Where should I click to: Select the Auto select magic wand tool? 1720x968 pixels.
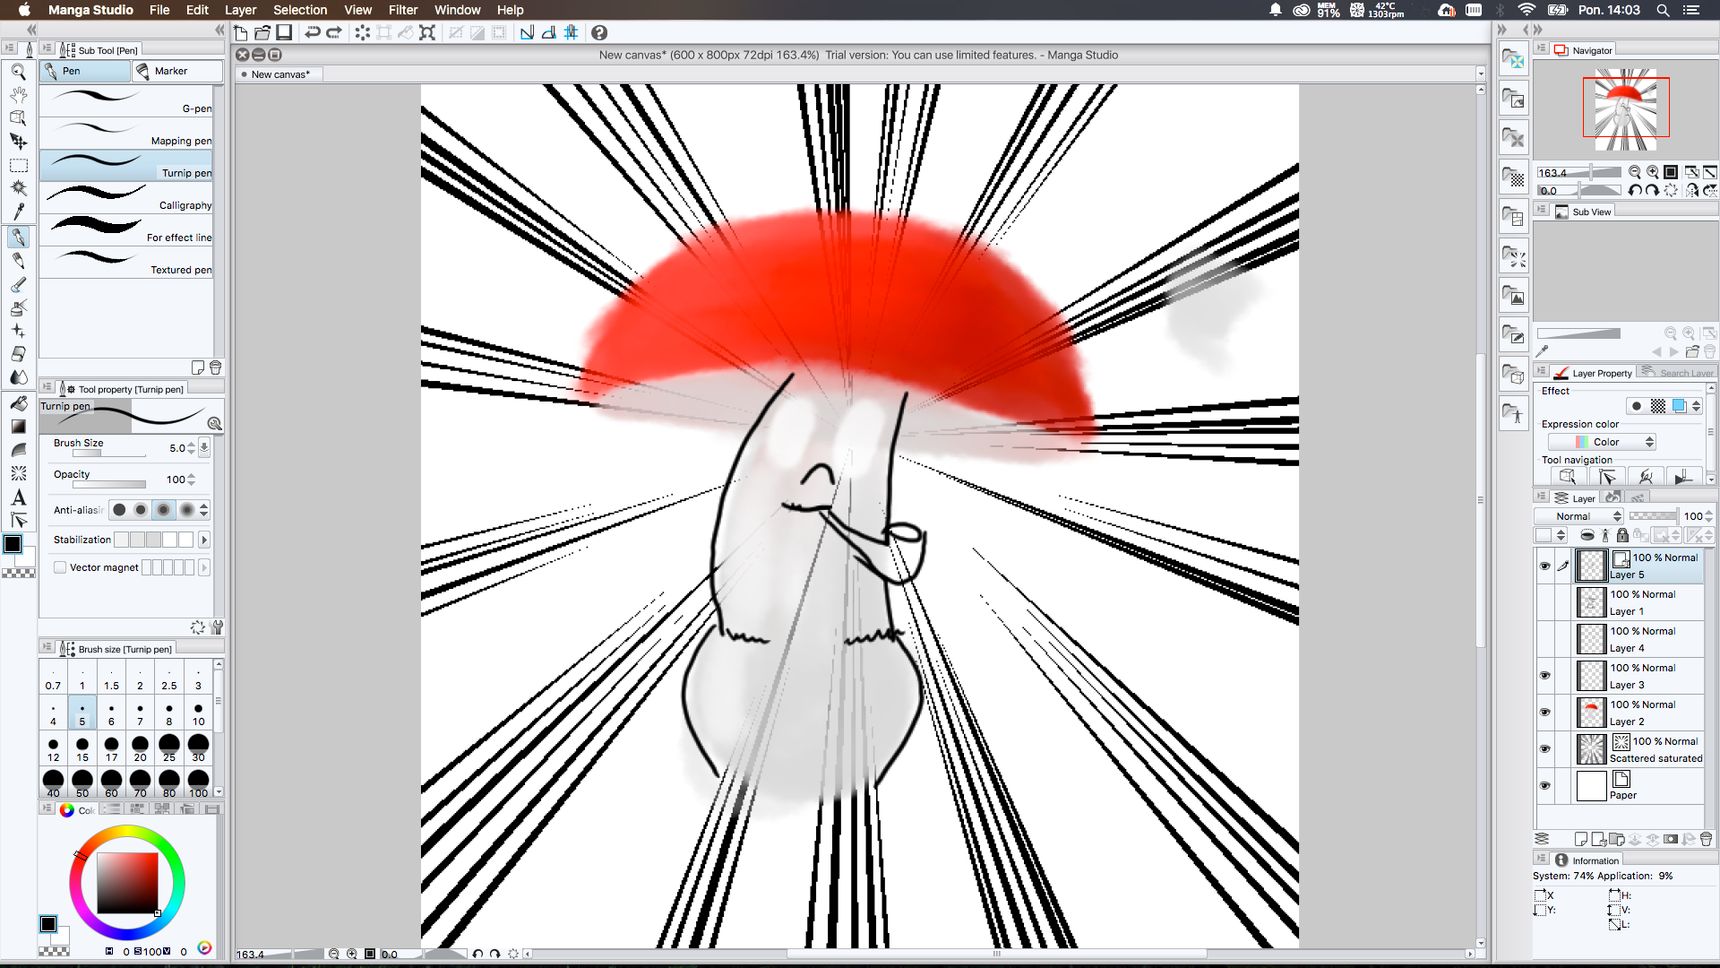tap(18, 188)
